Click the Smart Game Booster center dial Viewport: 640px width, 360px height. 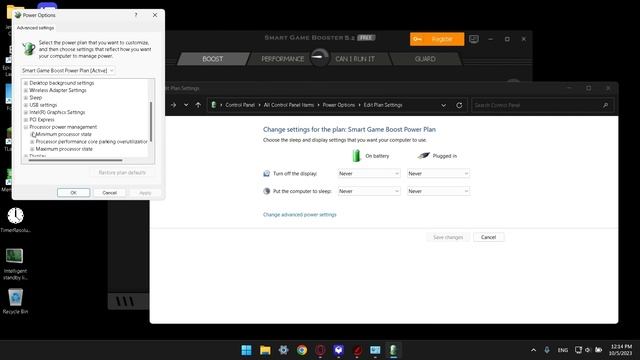click(319, 58)
